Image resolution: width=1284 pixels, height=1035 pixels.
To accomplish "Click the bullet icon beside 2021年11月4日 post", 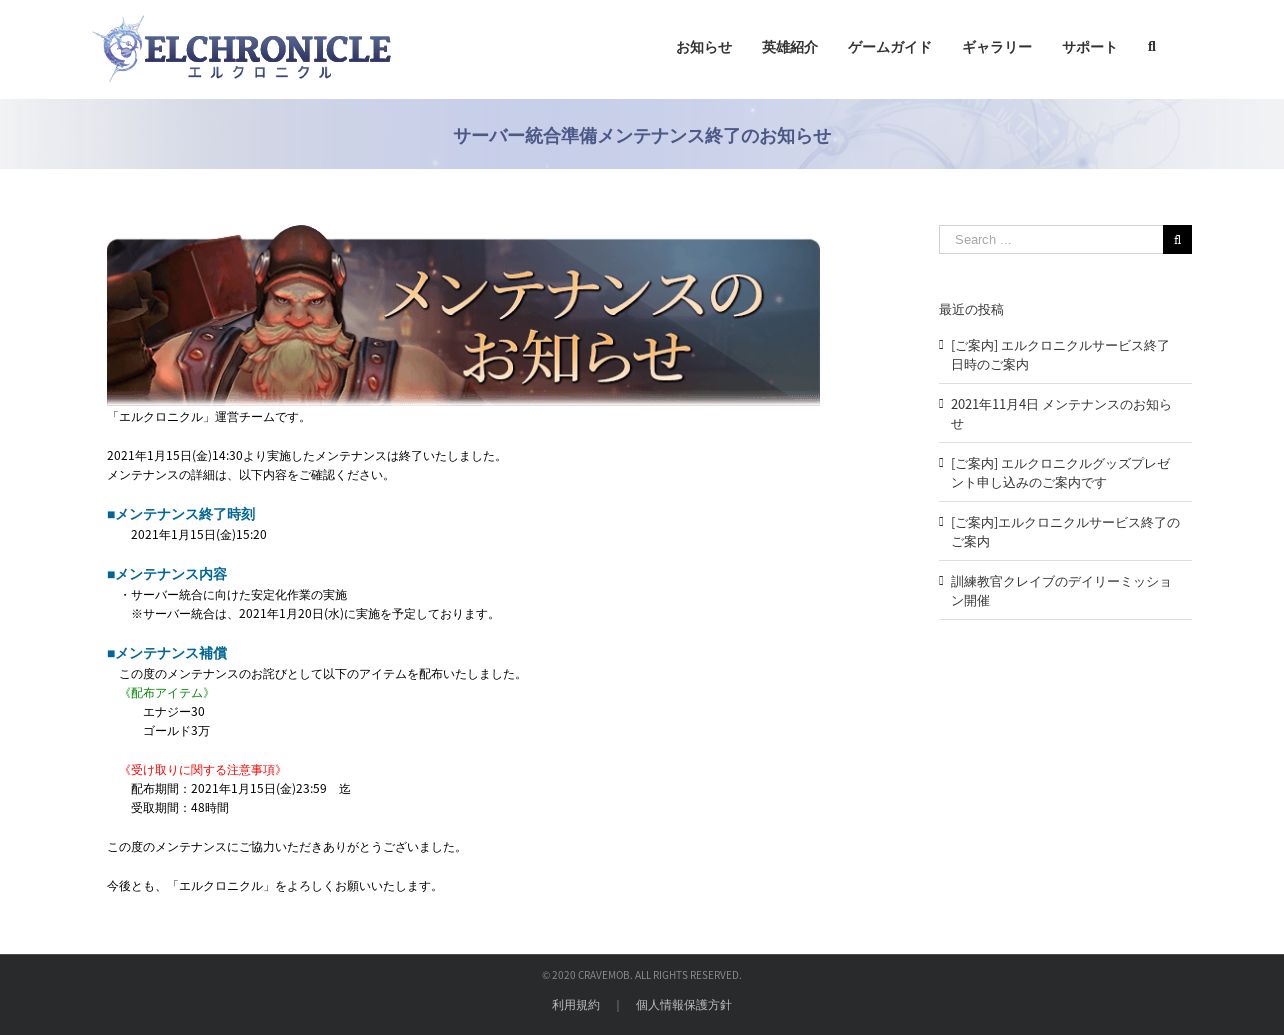I will tap(942, 403).
